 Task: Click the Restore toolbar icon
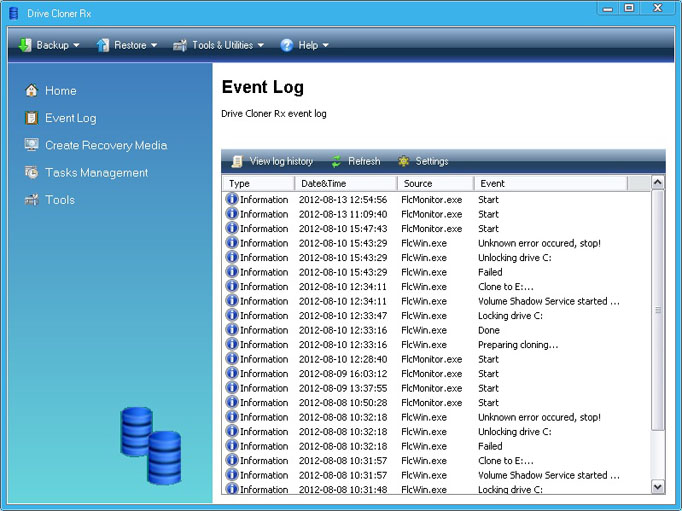103,45
